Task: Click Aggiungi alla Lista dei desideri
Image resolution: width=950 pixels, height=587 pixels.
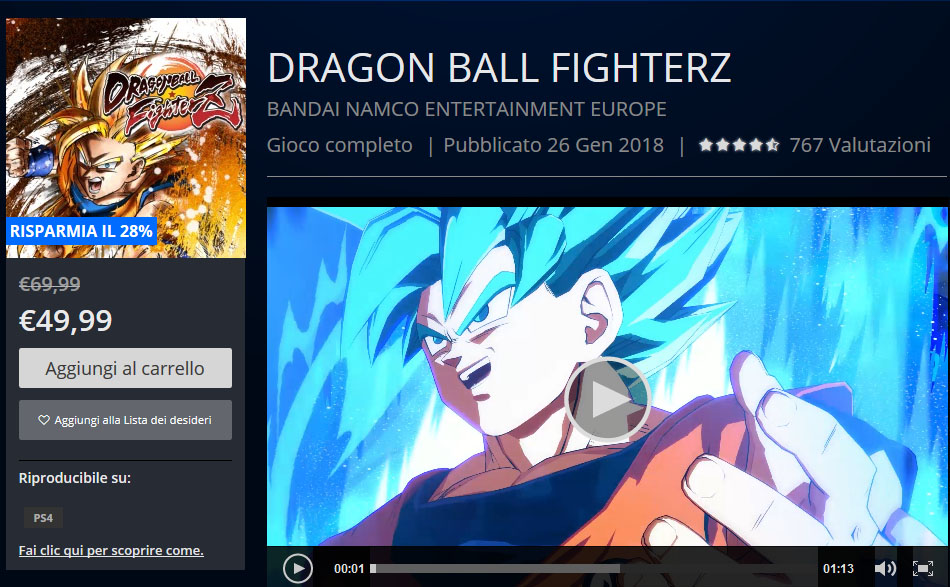Action: coord(125,420)
